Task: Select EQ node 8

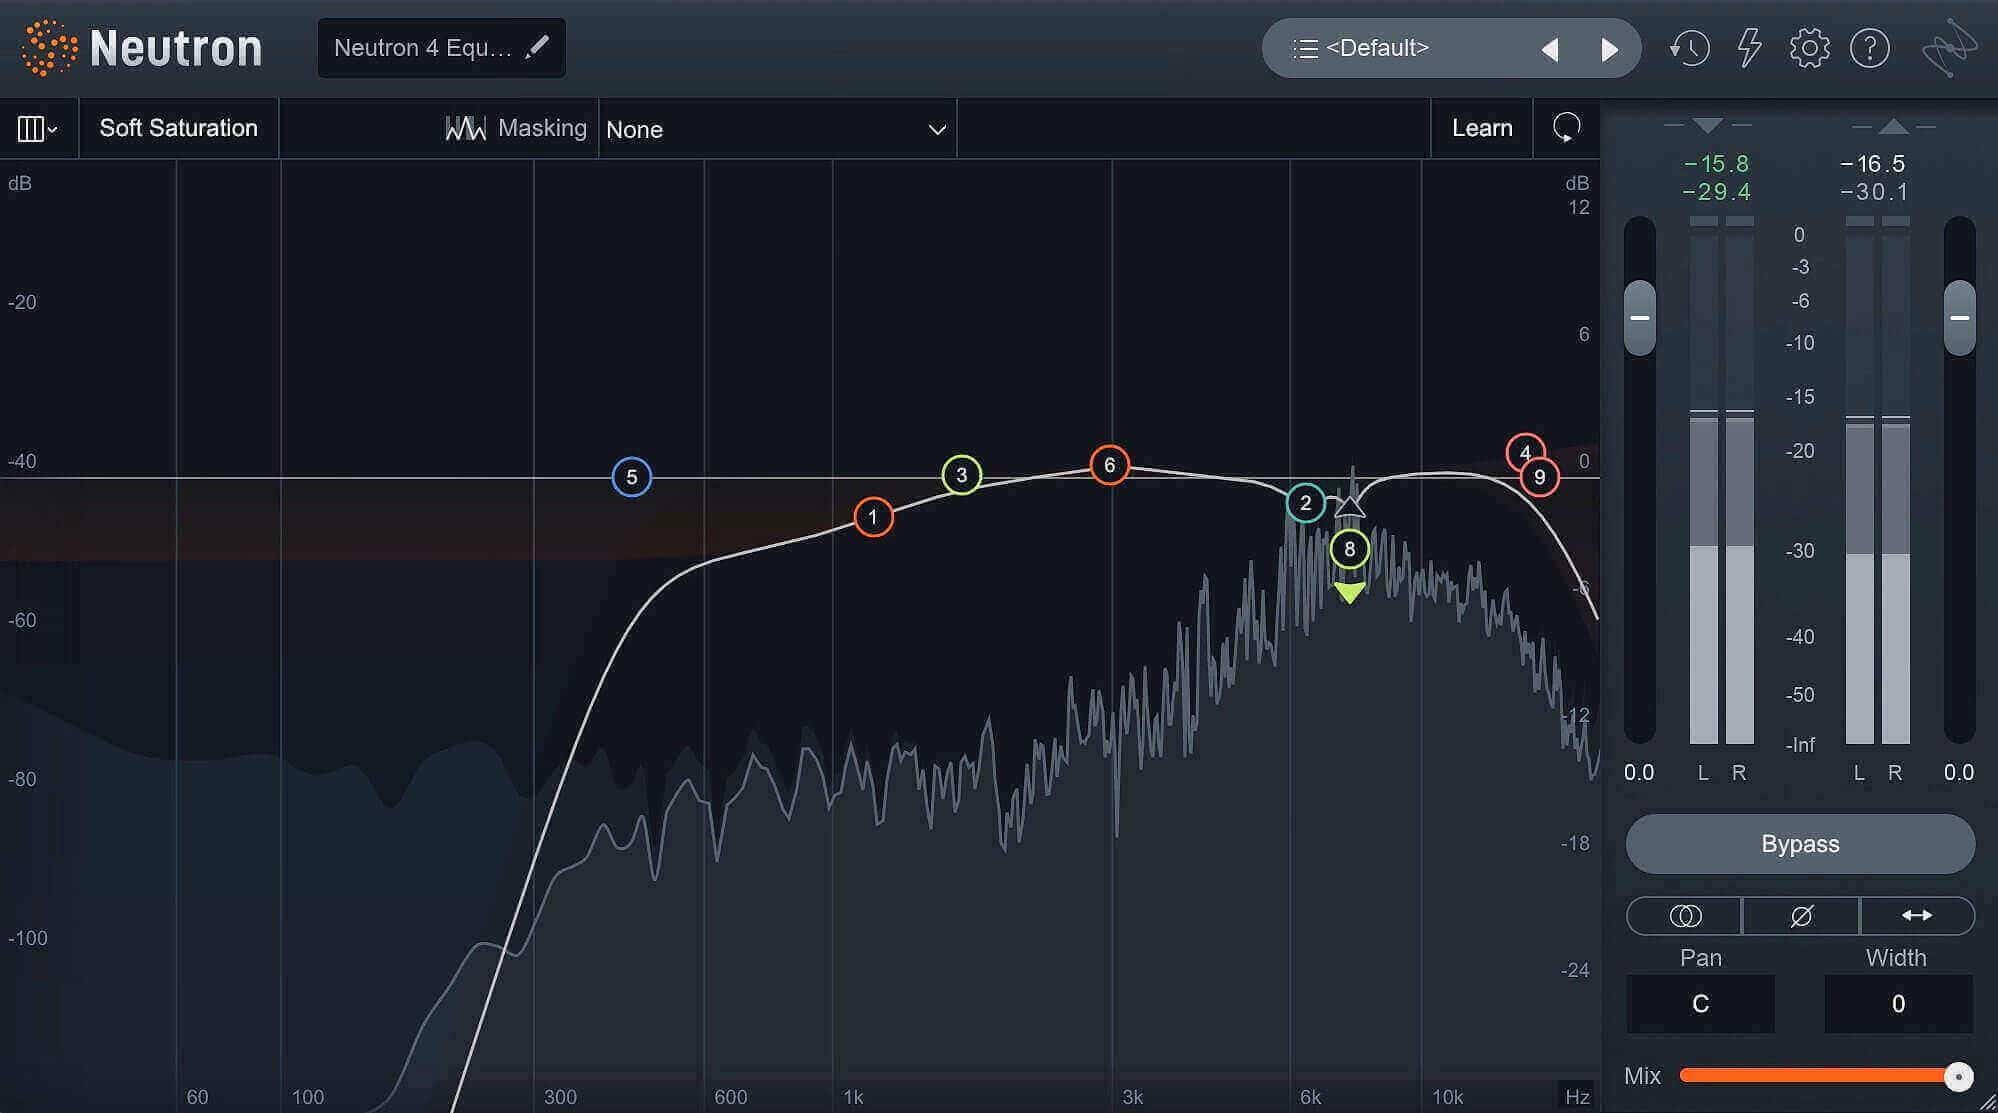Action: pos(1350,549)
